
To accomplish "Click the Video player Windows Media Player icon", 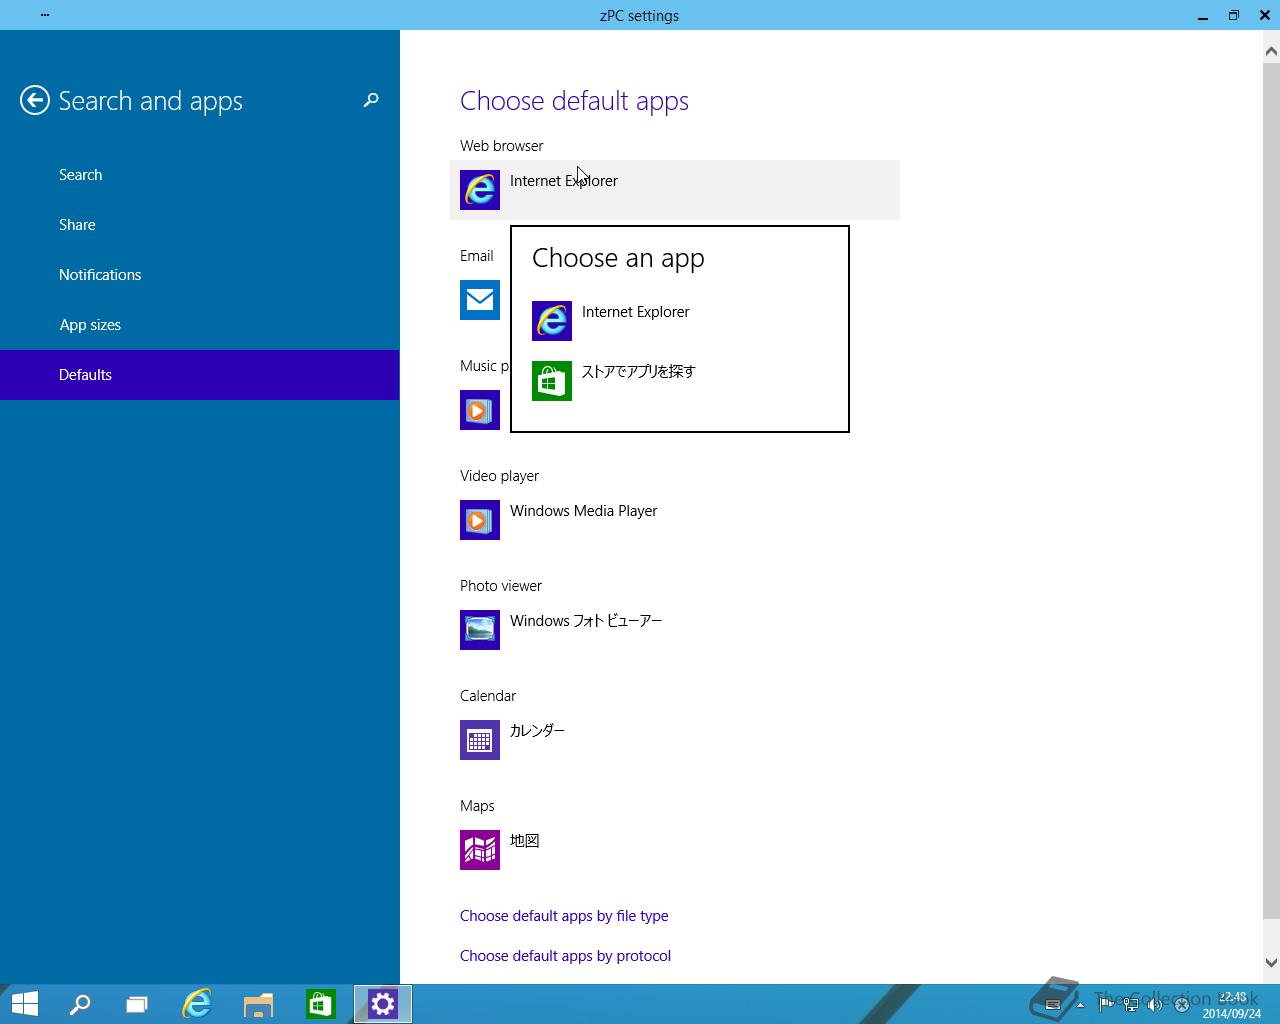I will click(x=480, y=520).
